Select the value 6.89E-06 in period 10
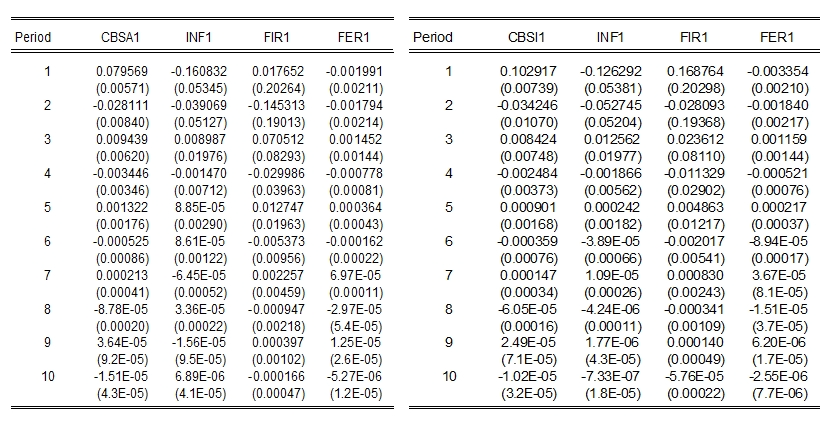Viewport: 829px width, 423px height. (x=201, y=376)
